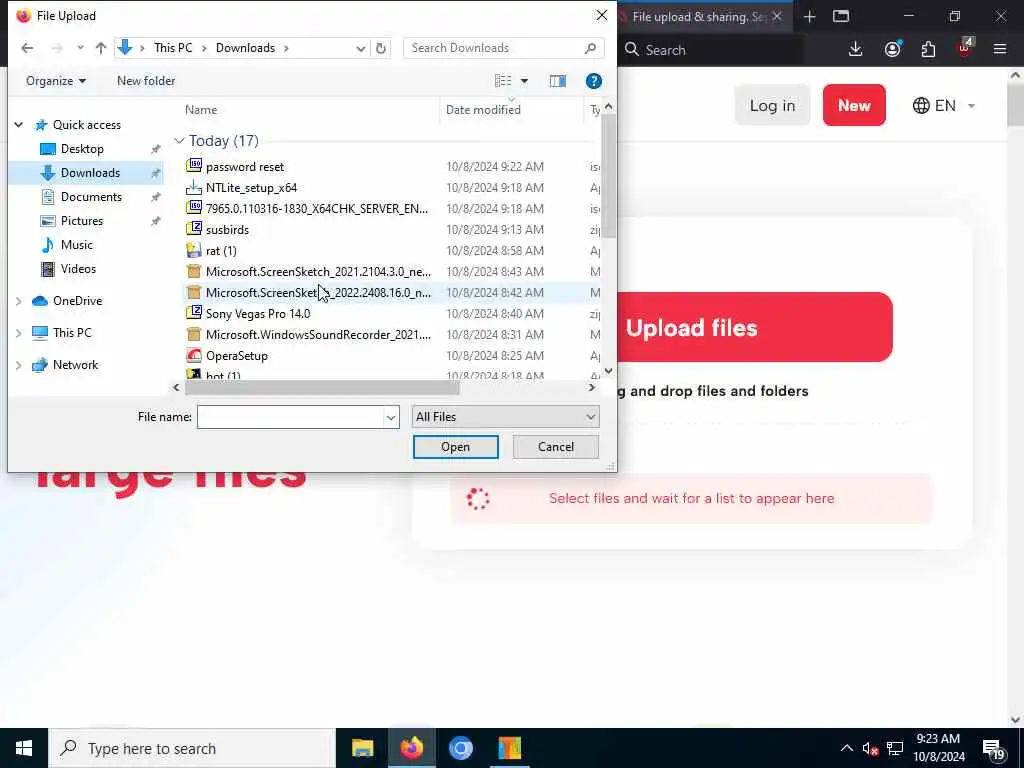Open Firefox downloads icon
The image size is (1024, 768).
coord(855,50)
